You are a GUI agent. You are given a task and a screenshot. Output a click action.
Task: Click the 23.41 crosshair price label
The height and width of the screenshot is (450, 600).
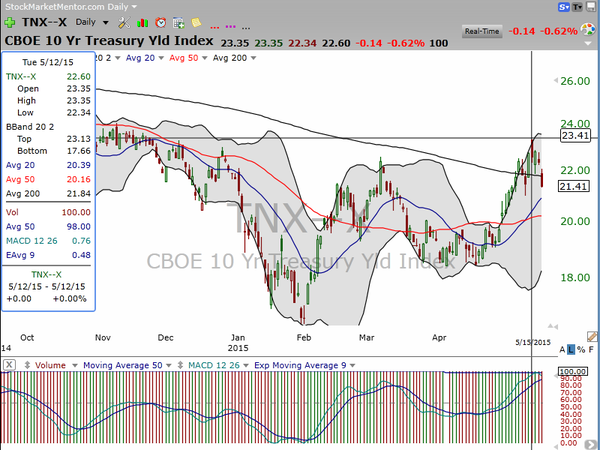click(575, 135)
